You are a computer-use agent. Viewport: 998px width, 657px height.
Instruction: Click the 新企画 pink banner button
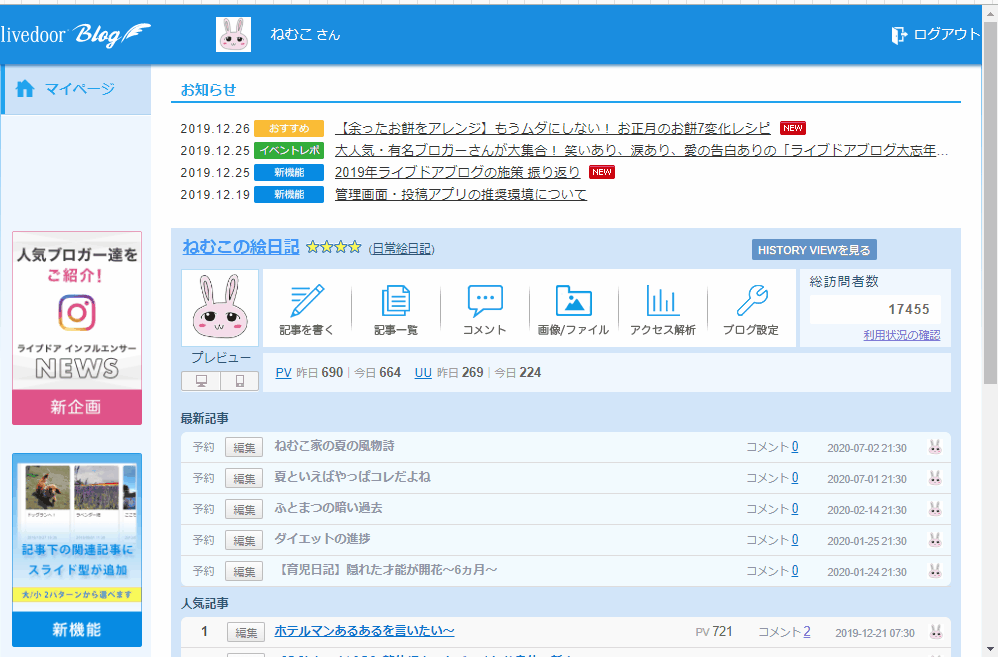pyautogui.click(x=77, y=407)
